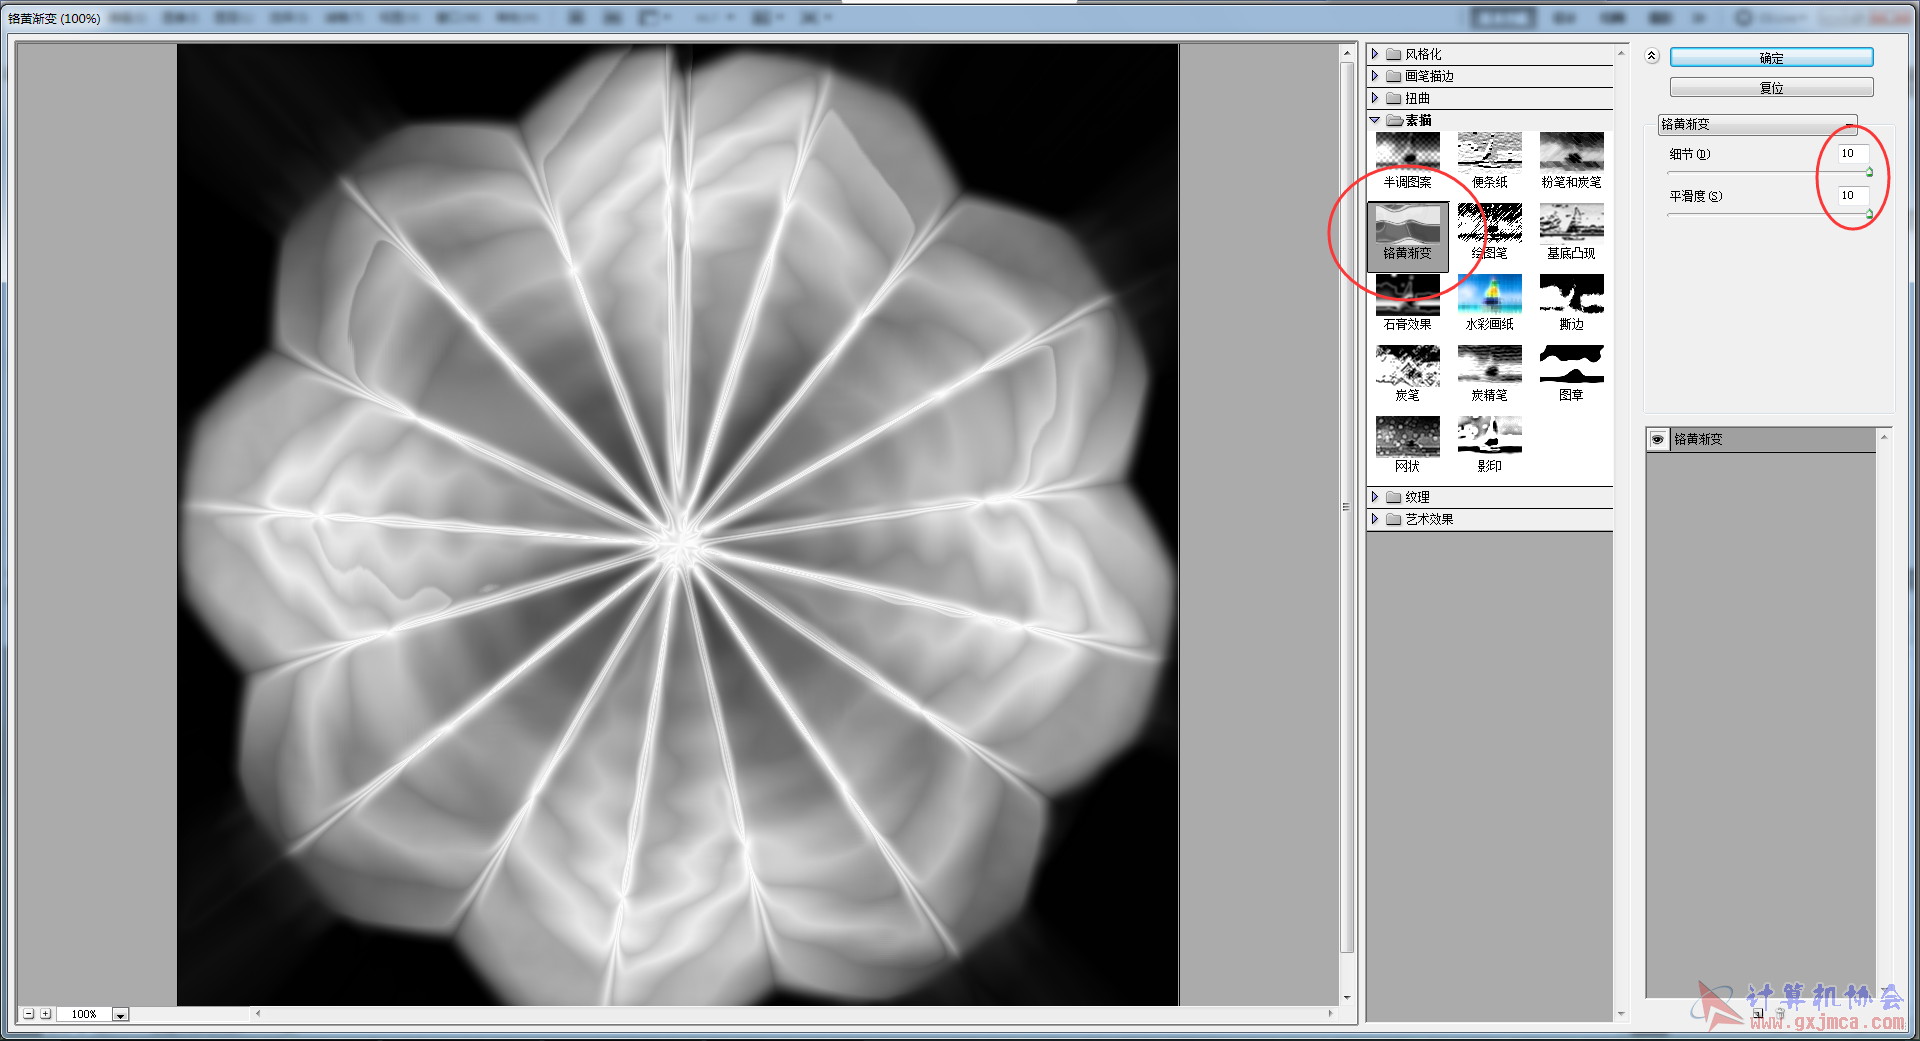
Task: Choose the 便条纸 filter thumbnail
Action: pyautogui.click(x=1489, y=152)
